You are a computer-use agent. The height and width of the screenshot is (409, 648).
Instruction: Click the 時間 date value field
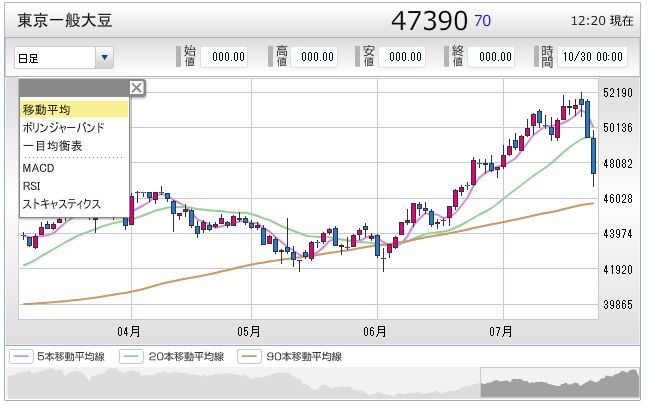point(598,57)
